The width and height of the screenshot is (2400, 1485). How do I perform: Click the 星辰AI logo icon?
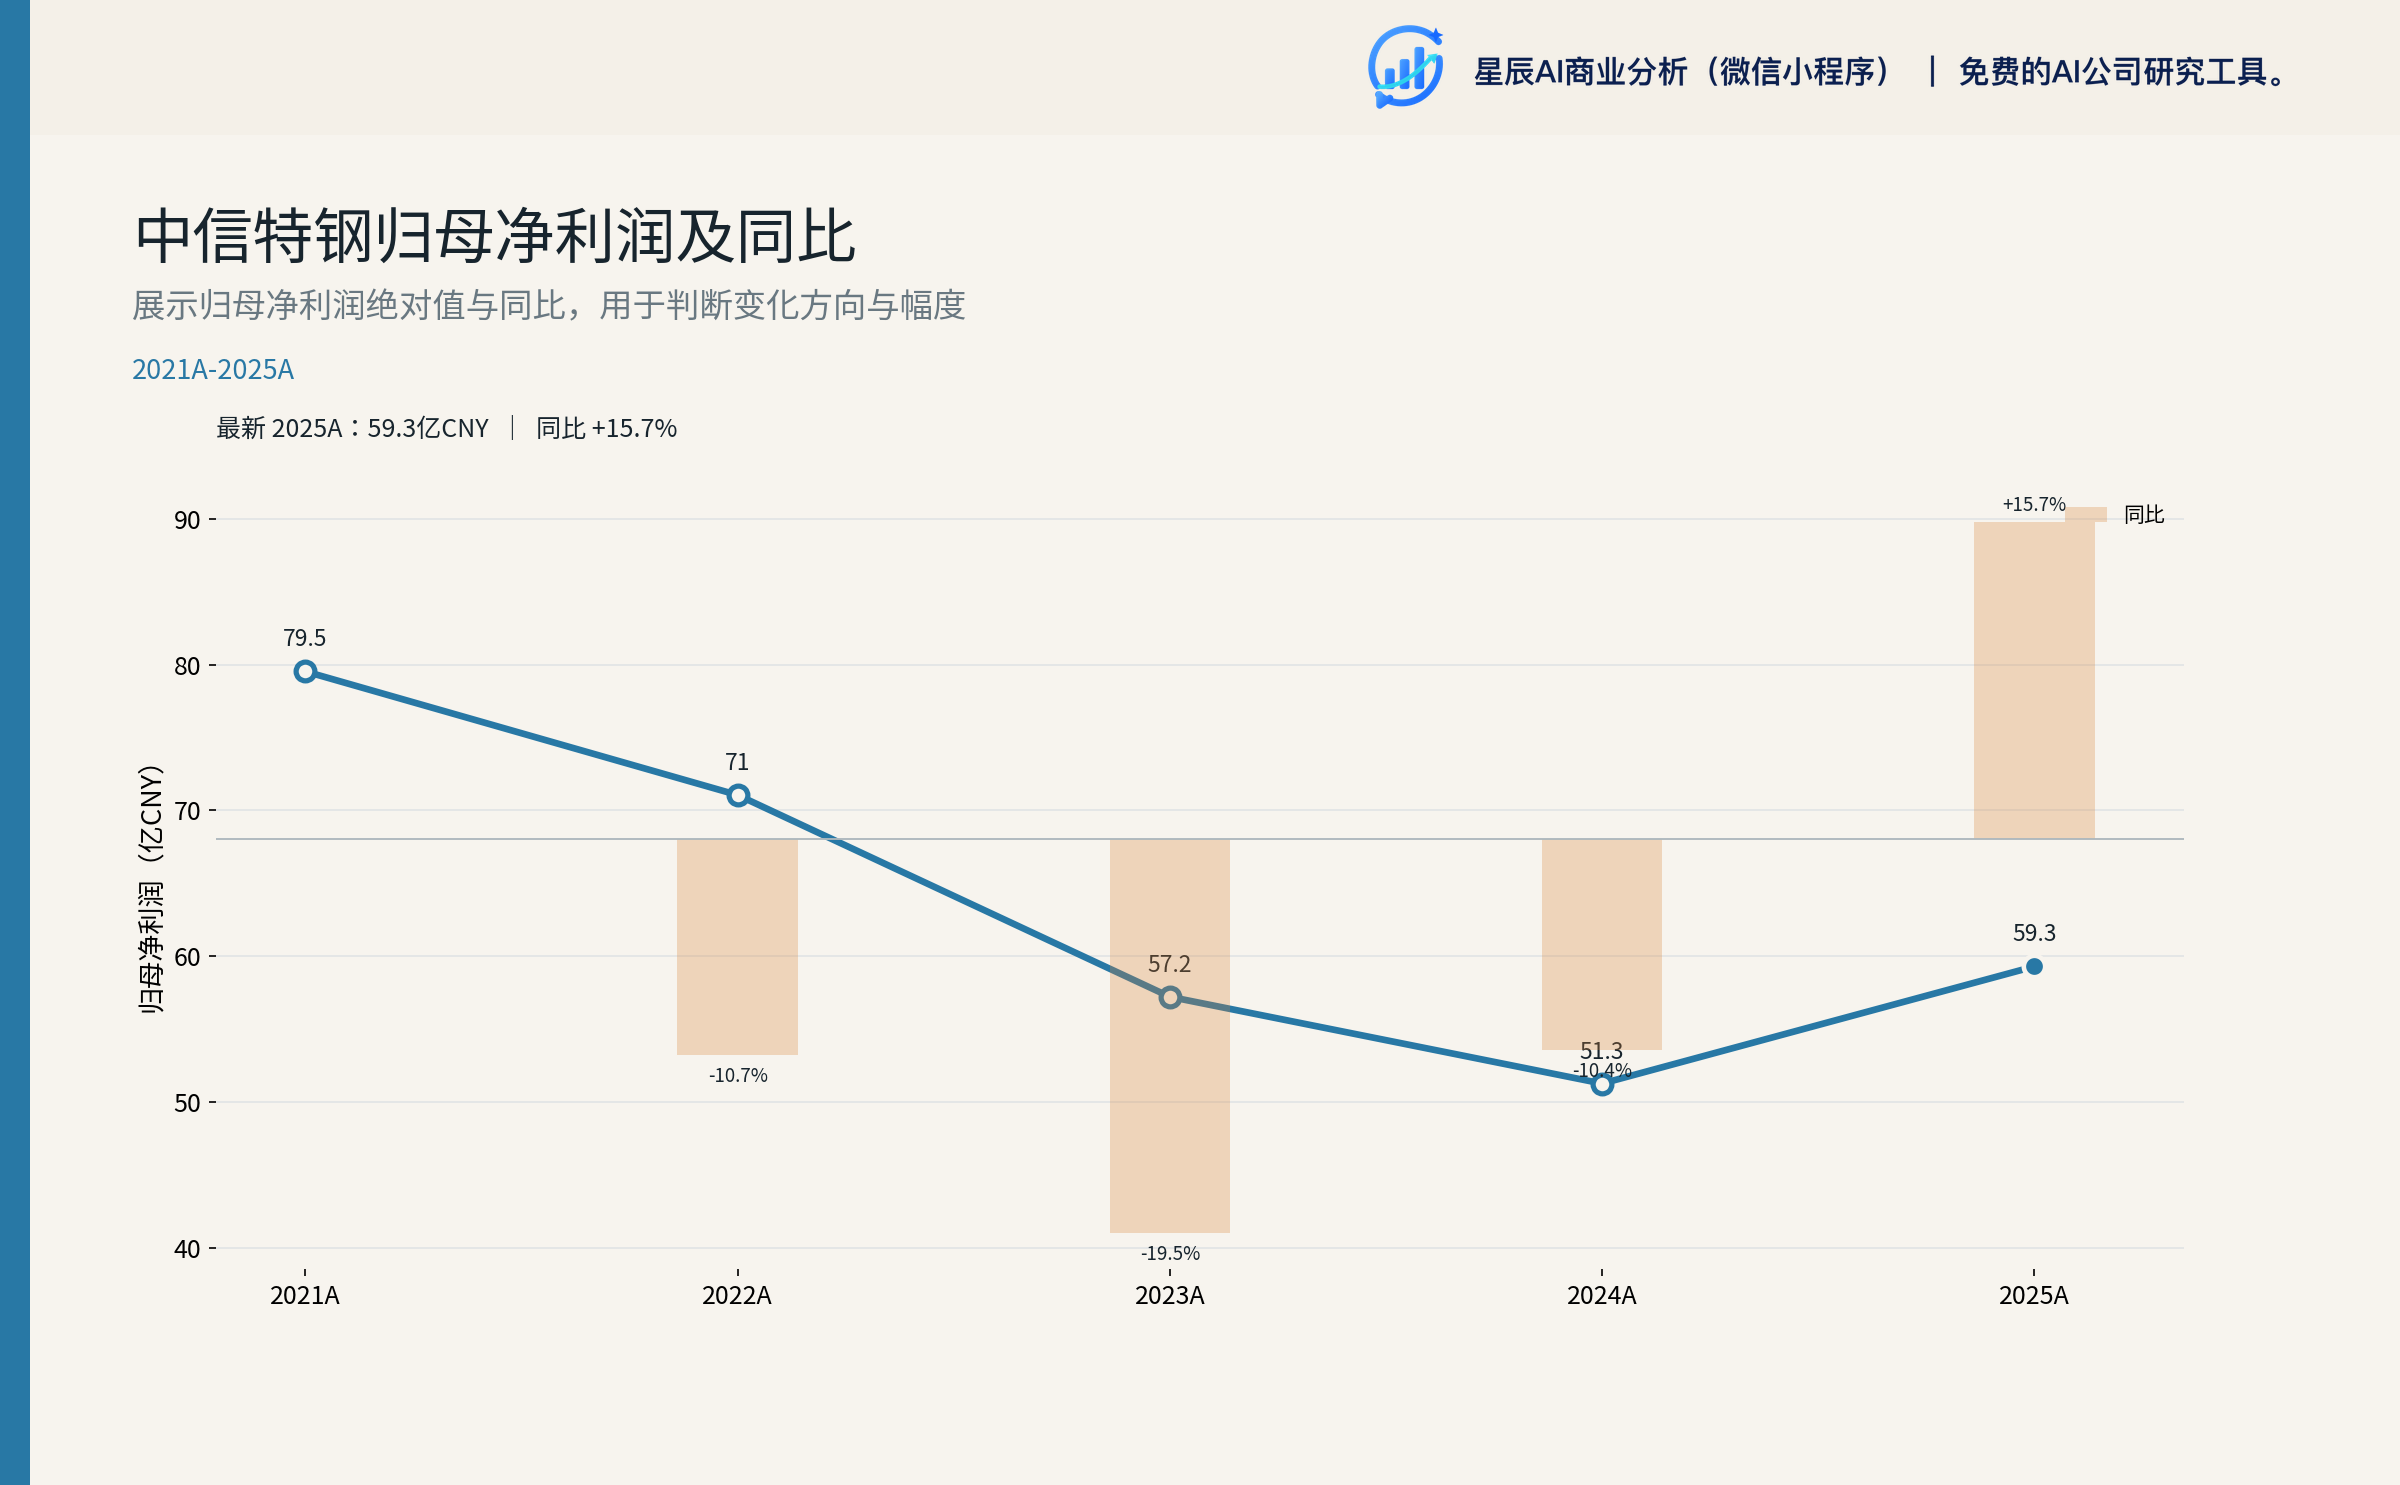[x=1406, y=67]
